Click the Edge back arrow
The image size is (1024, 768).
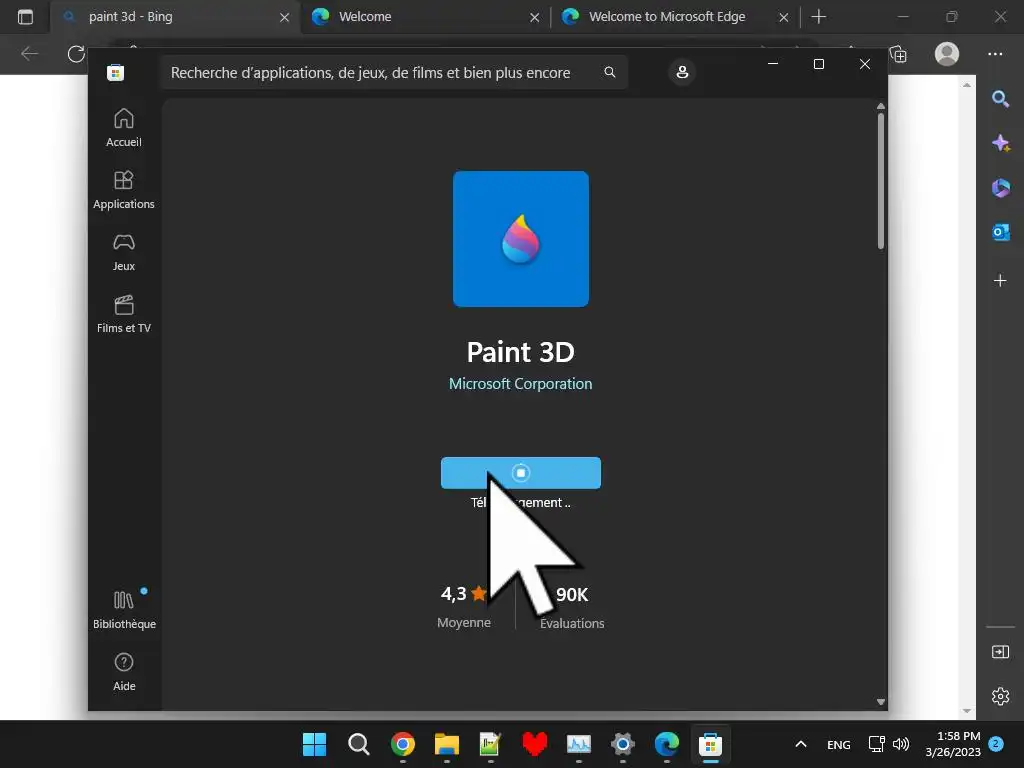click(x=29, y=54)
